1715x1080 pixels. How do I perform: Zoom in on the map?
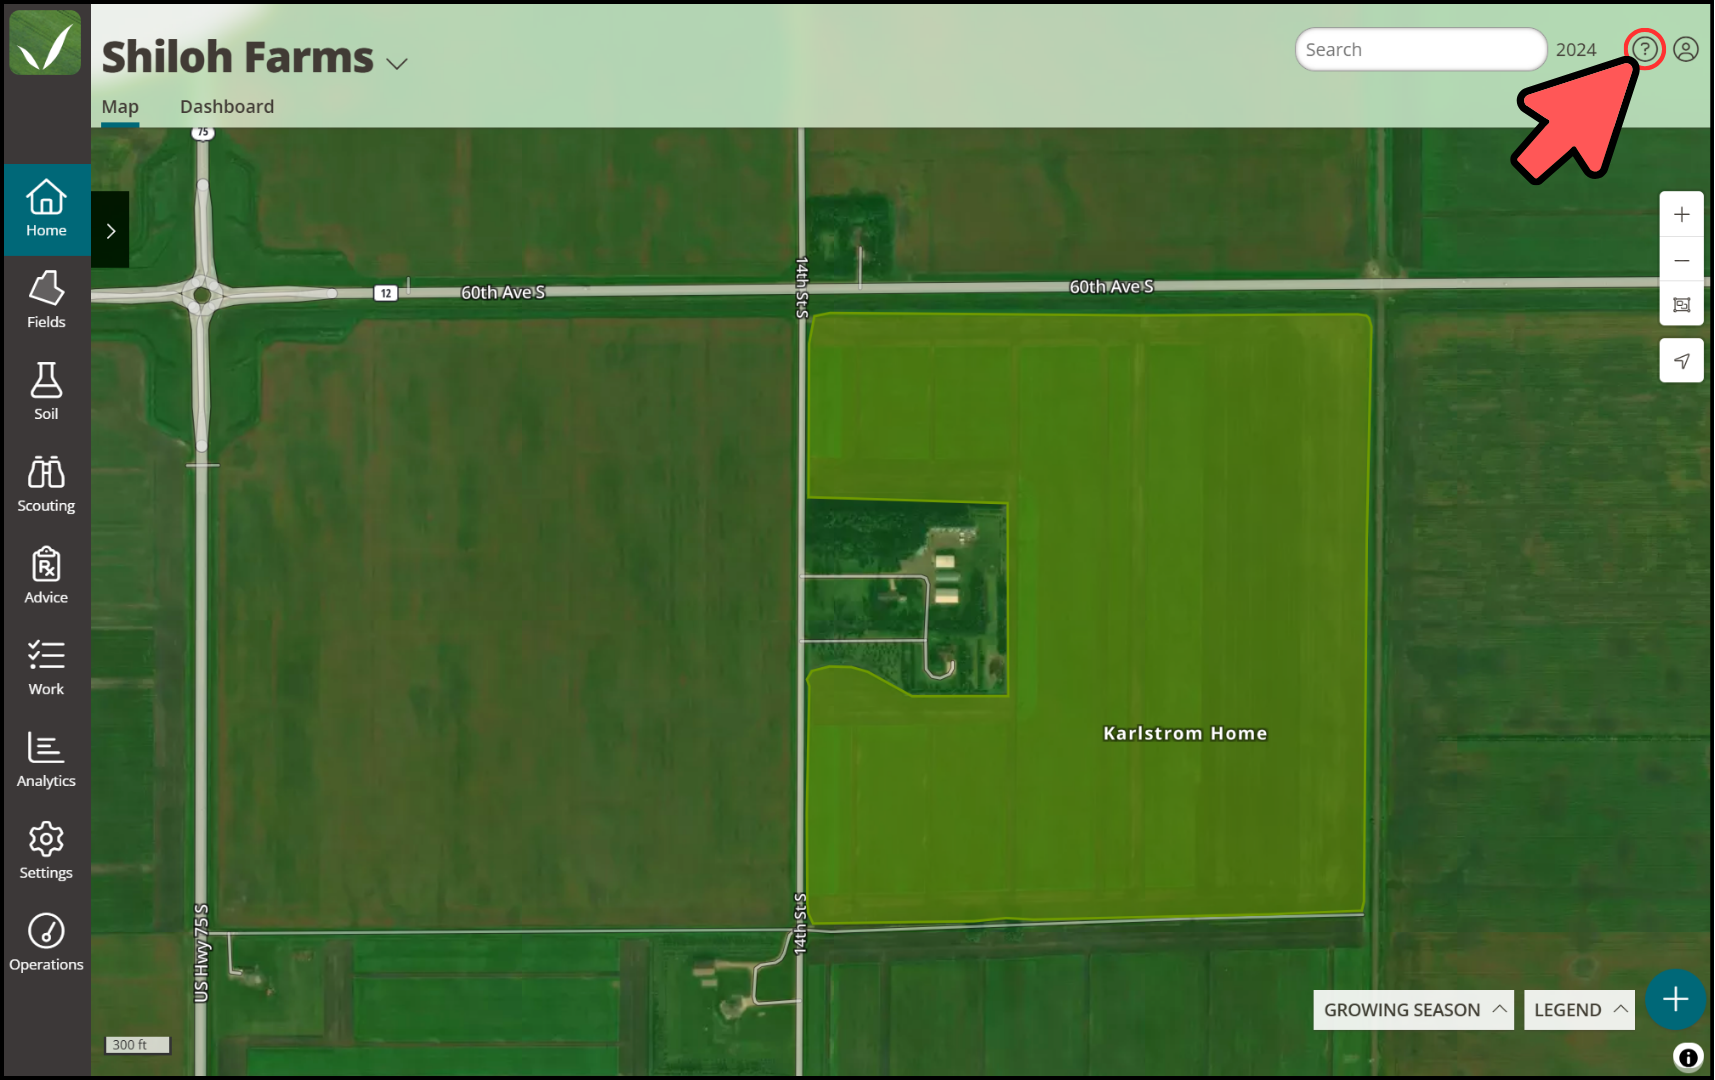pyautogui.click(x=1682, y=215)
